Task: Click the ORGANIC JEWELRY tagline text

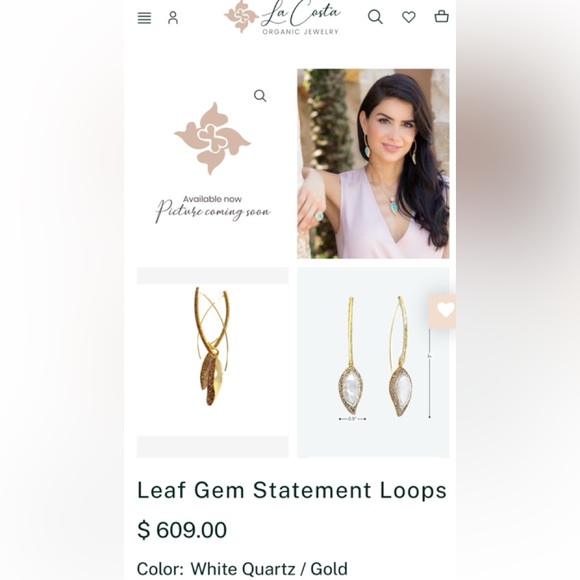Action: (x=301, y=32)
